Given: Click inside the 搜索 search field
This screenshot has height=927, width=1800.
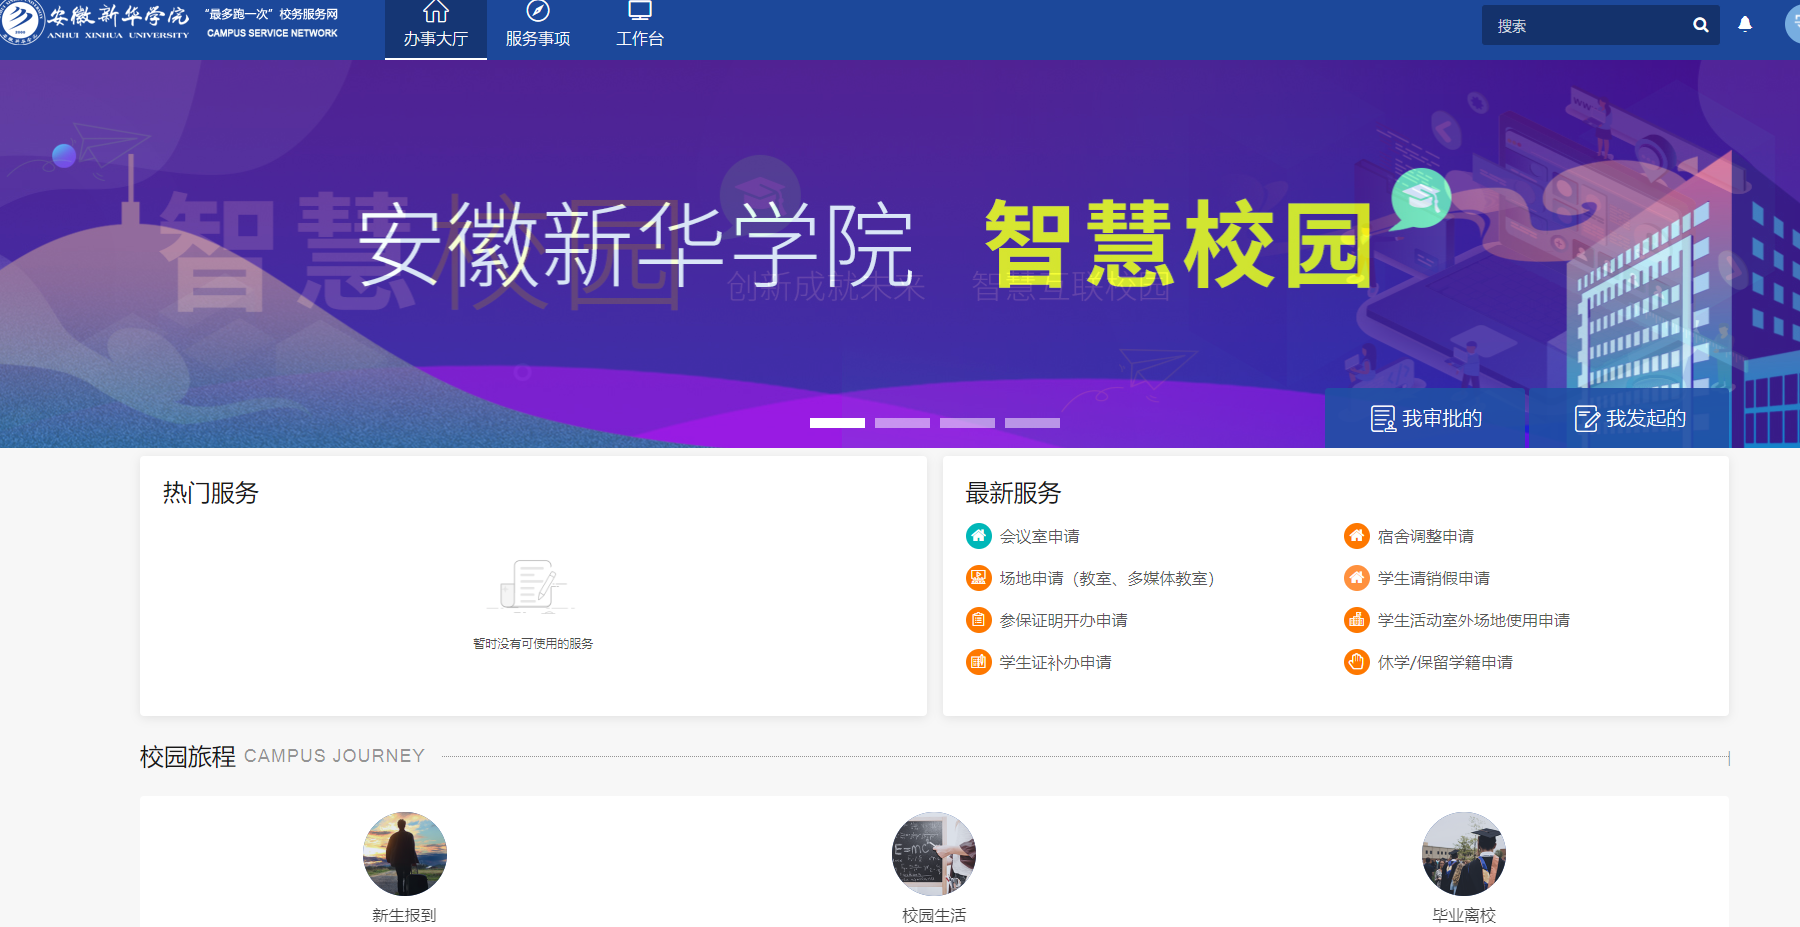Looking at the screenshot, I should 1585,26.
